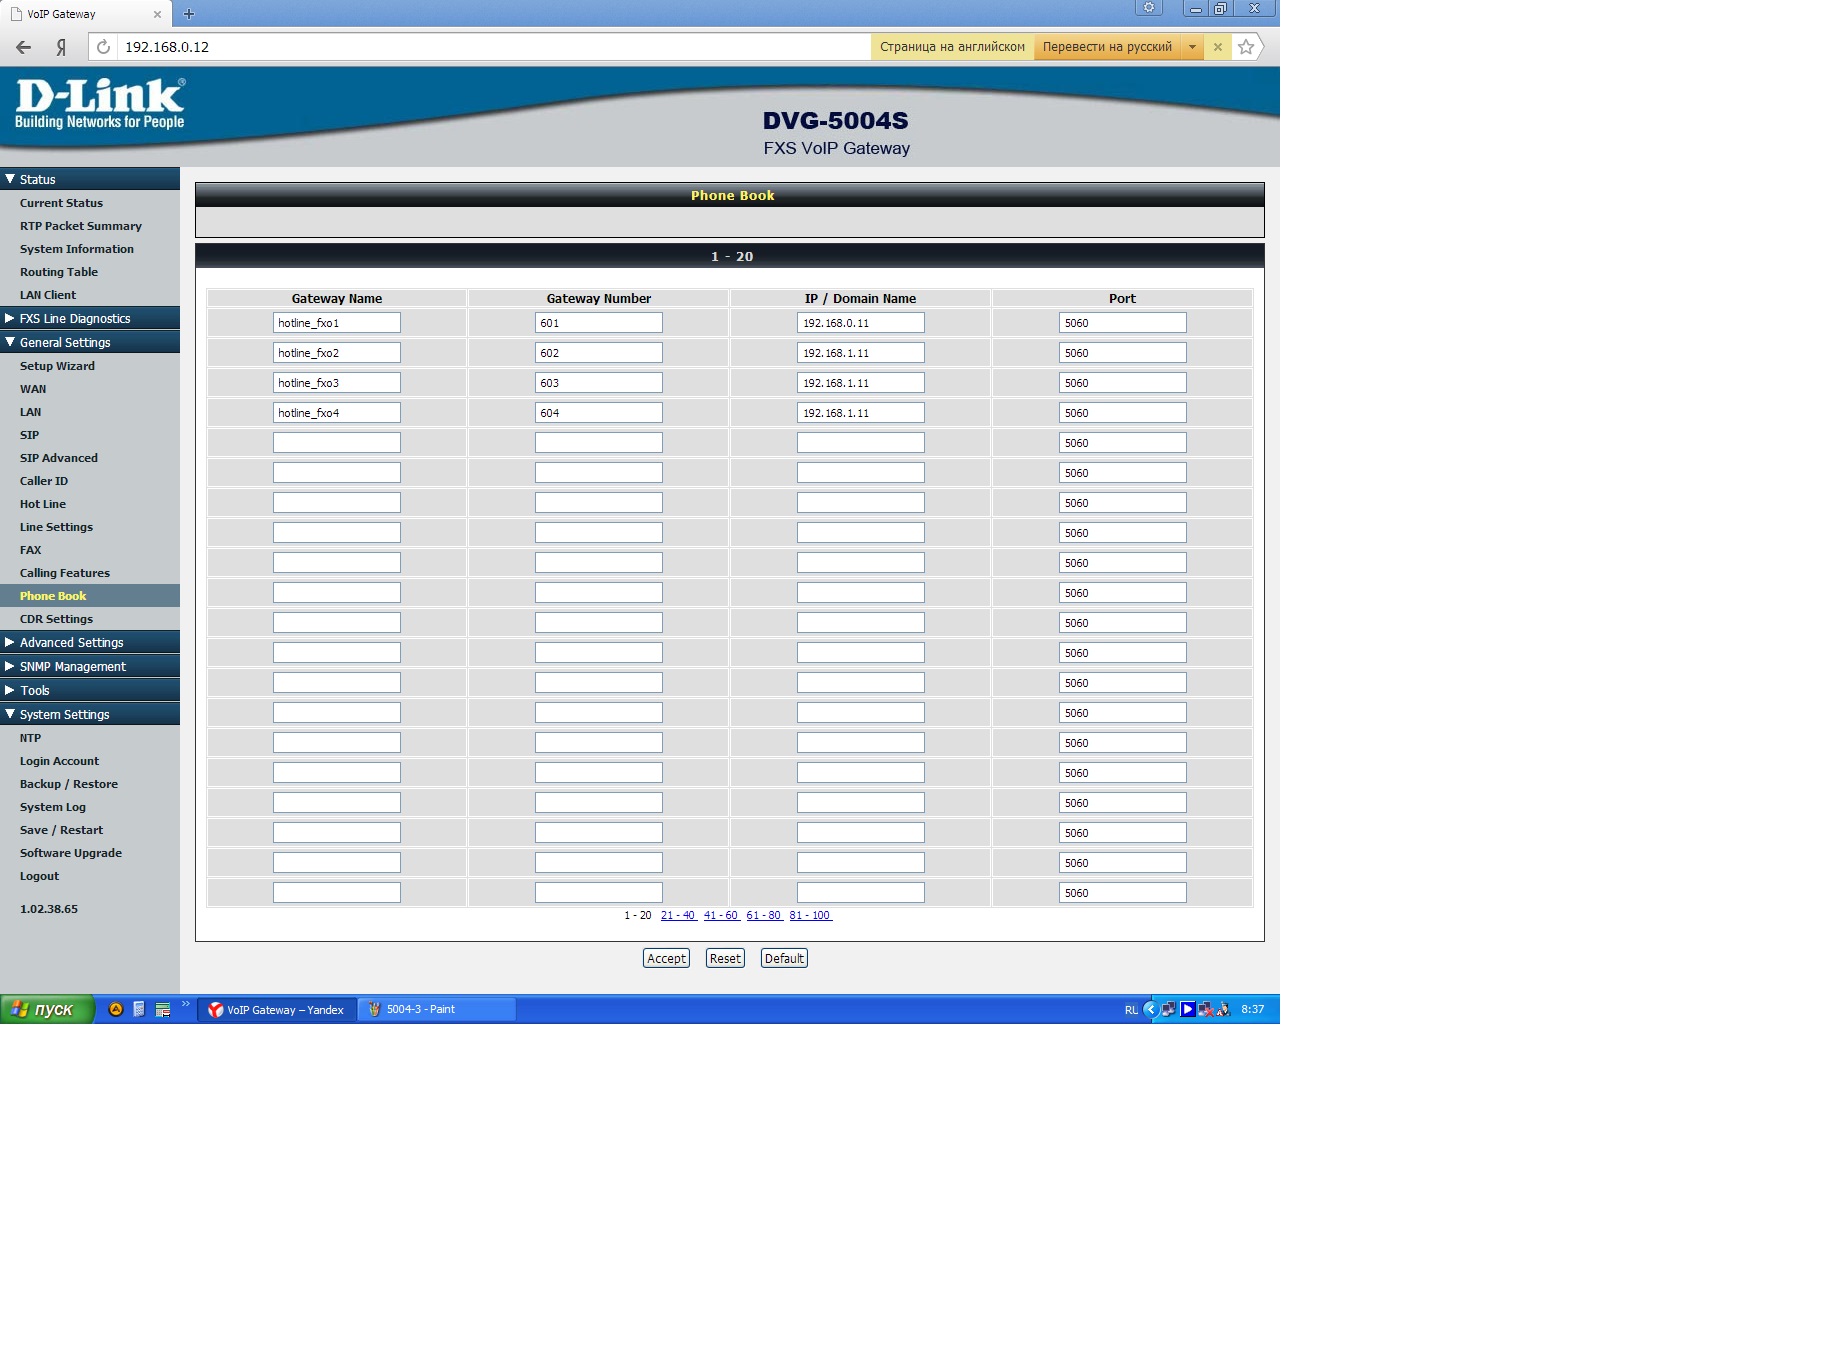Expand the Advanced Settings section
Viewport: 1824px width, 1368px height.
(90, 642)
